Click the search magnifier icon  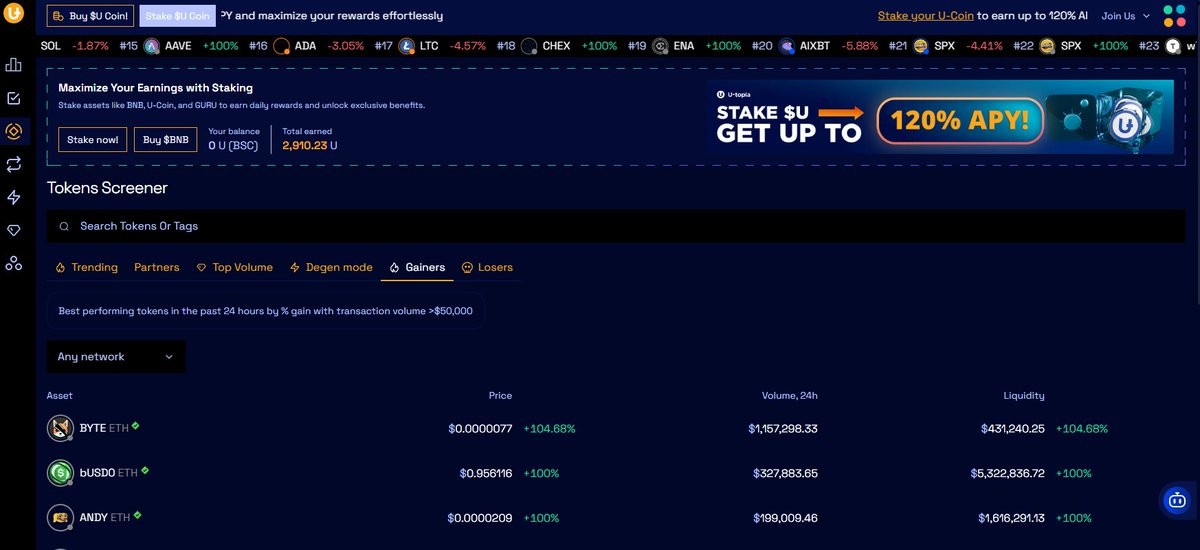click(64, 226)
